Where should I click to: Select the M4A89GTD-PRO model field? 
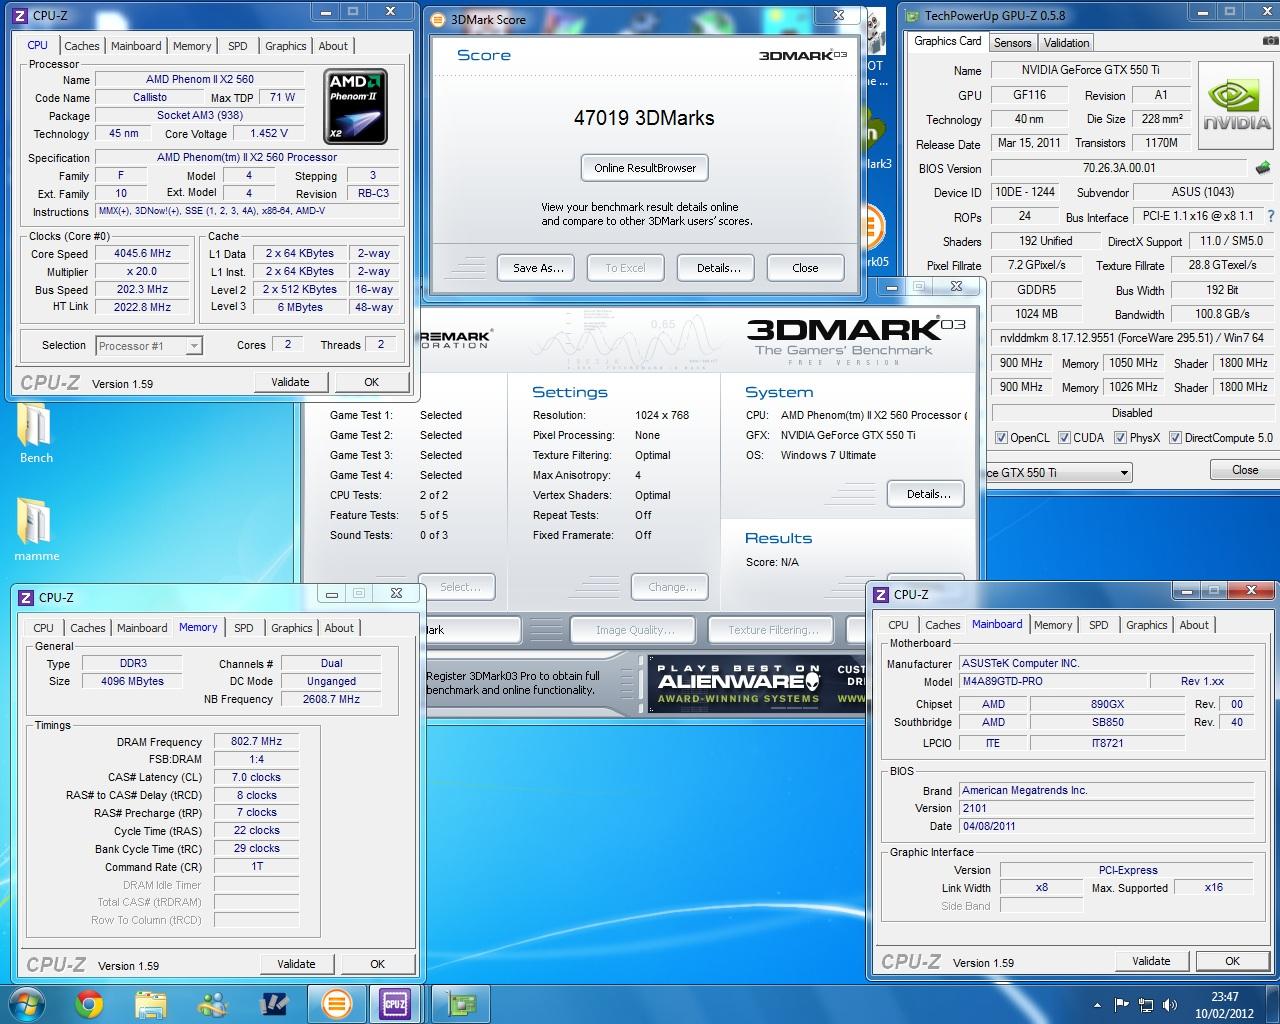tap(1052, 681)
